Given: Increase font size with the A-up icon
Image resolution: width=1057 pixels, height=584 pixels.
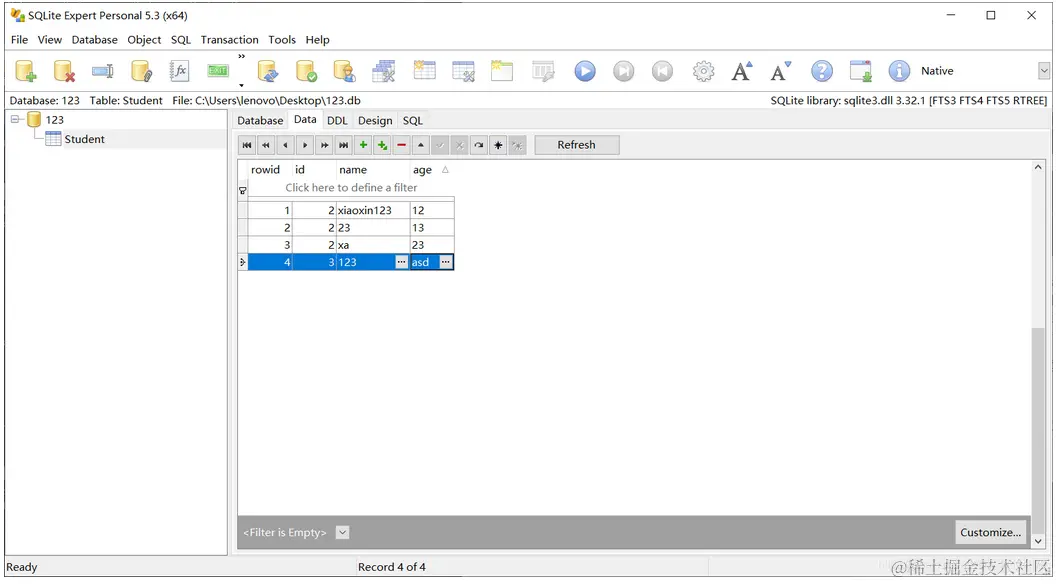Looking at the screenshot, I should pos(742,71).
